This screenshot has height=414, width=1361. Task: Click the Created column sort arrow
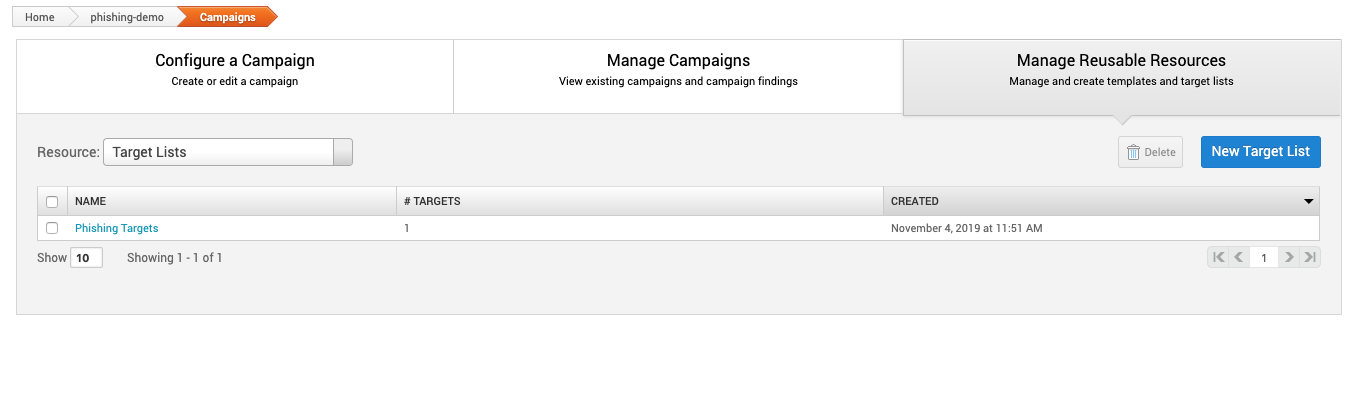(1309, 201)
